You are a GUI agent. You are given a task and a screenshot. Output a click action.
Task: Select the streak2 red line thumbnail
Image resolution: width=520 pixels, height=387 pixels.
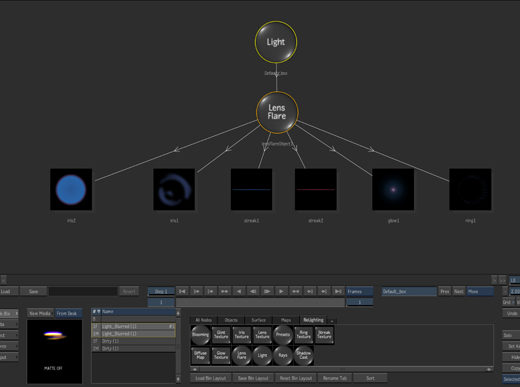[x=315, y=189]
